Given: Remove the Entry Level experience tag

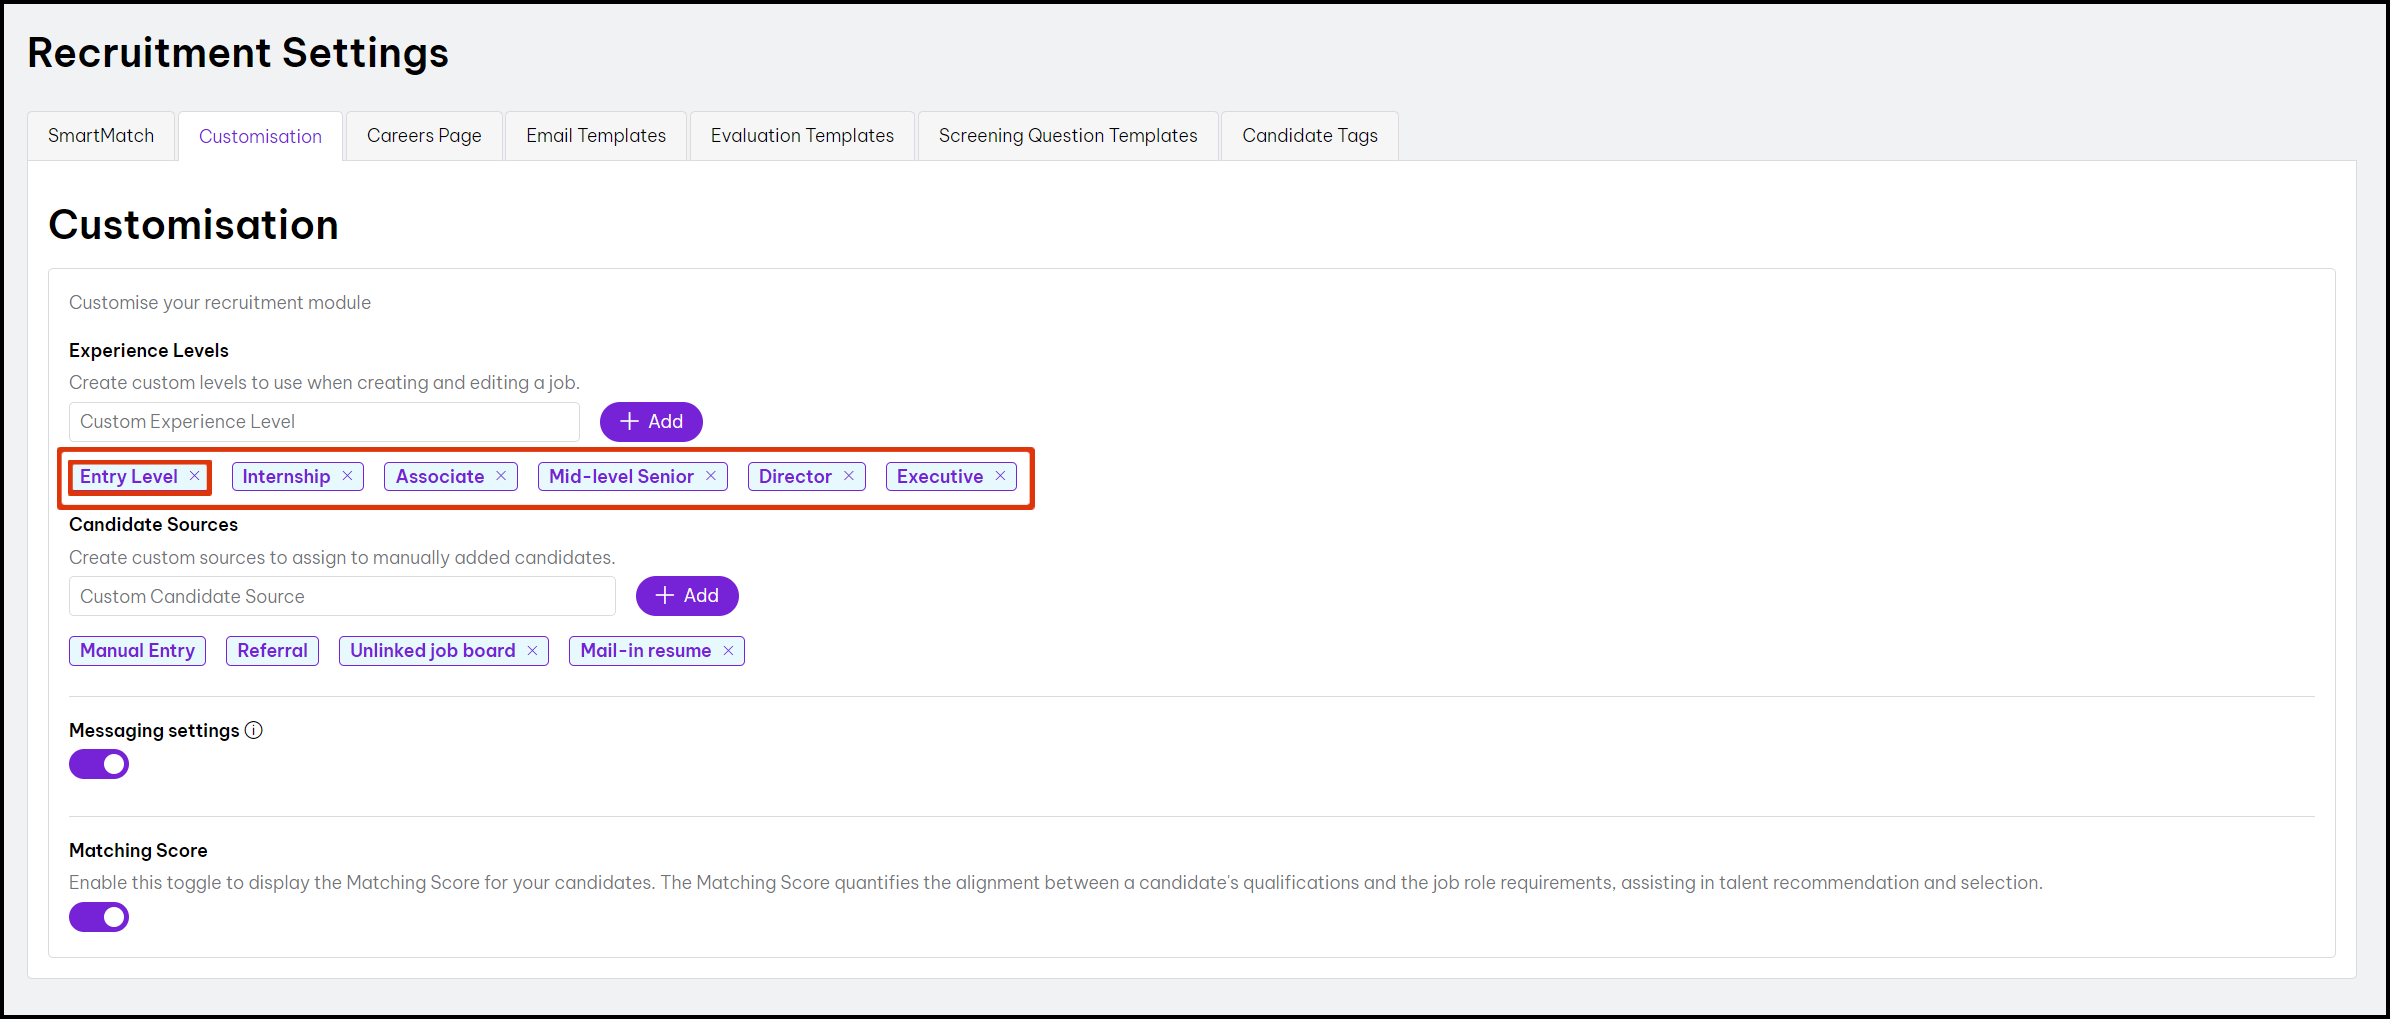Looking at the screenshot, I should (195, 476).
